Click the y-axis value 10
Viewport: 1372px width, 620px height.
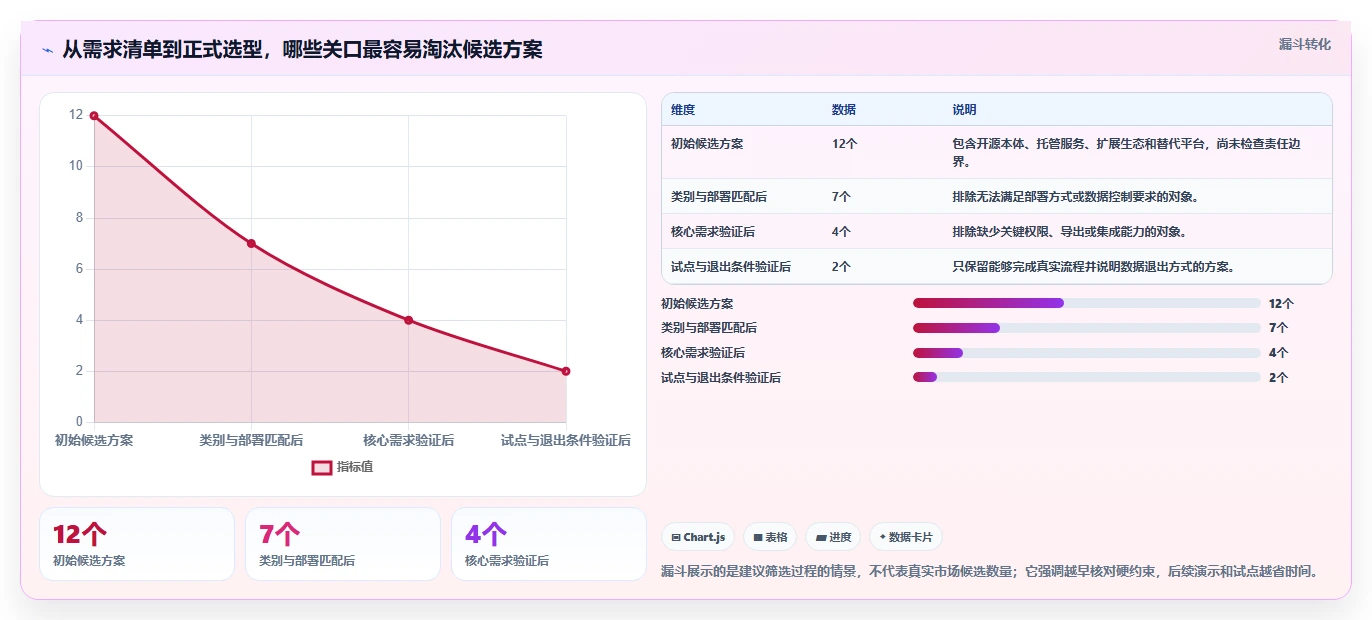pos(76,166)
